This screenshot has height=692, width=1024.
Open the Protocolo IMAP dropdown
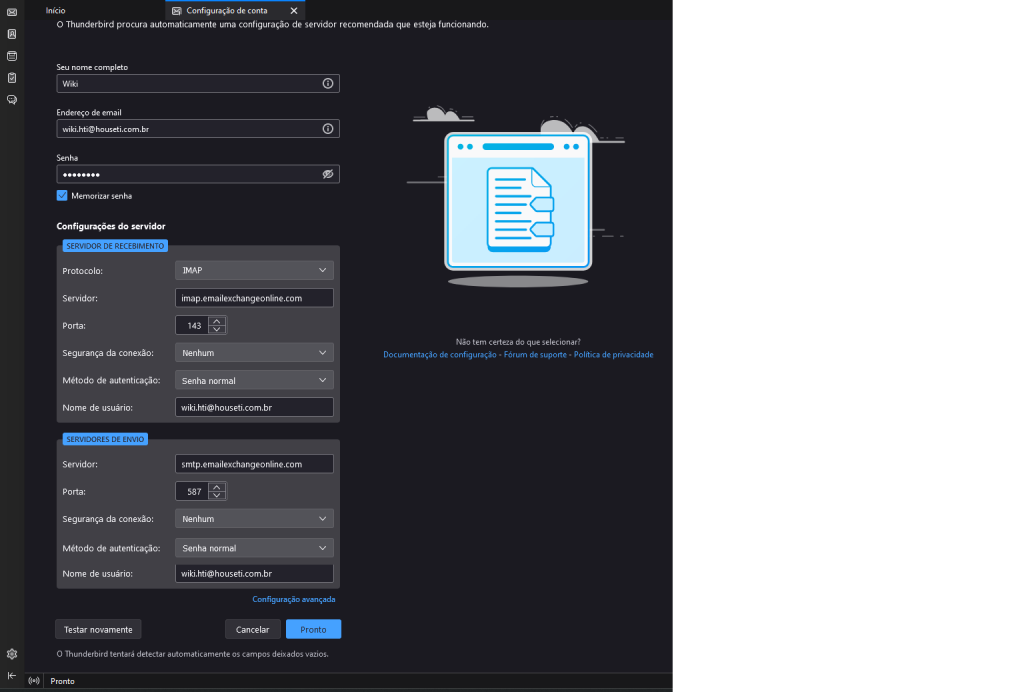tap(254, 270)
